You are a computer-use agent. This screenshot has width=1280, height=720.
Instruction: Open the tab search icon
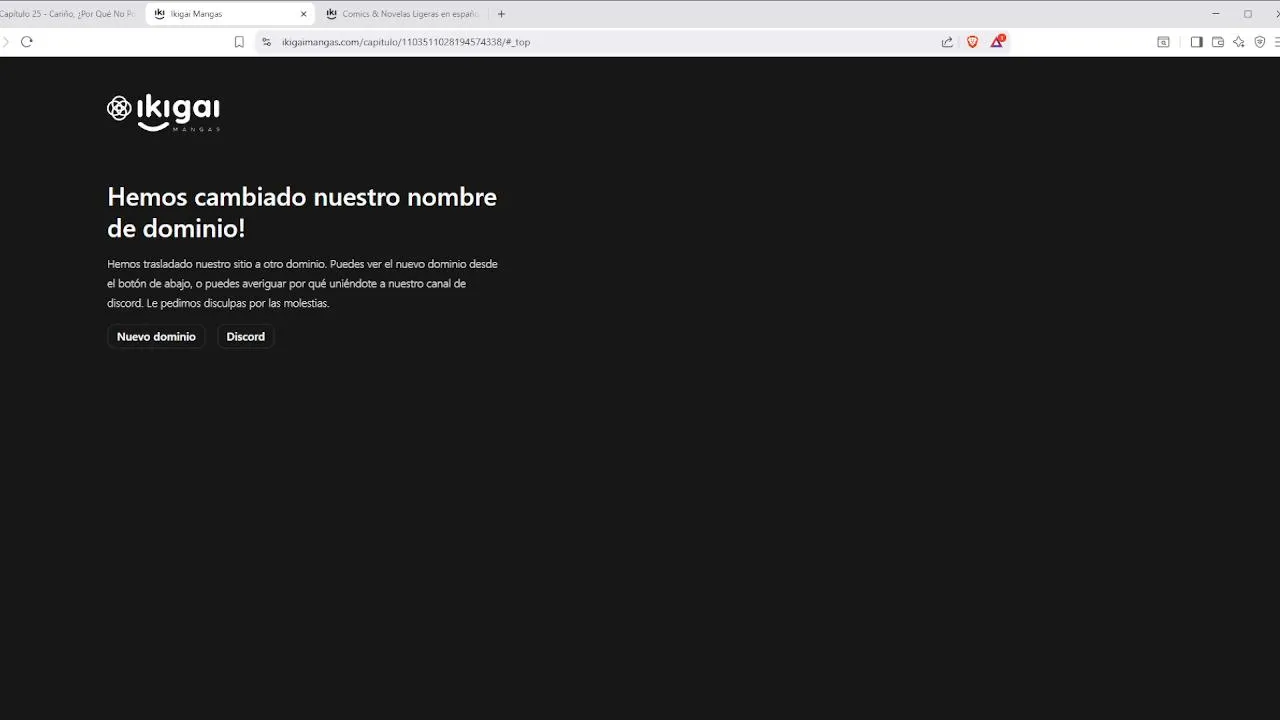pyautogui.click(x=1163, y=42)
